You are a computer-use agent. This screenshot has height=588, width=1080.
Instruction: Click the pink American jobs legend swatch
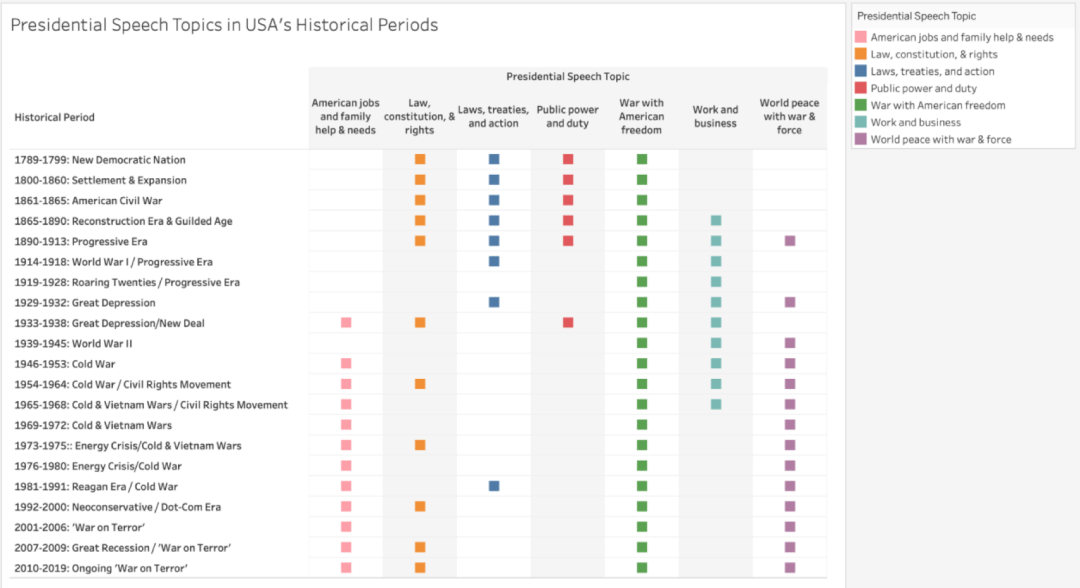pos(860,37)
